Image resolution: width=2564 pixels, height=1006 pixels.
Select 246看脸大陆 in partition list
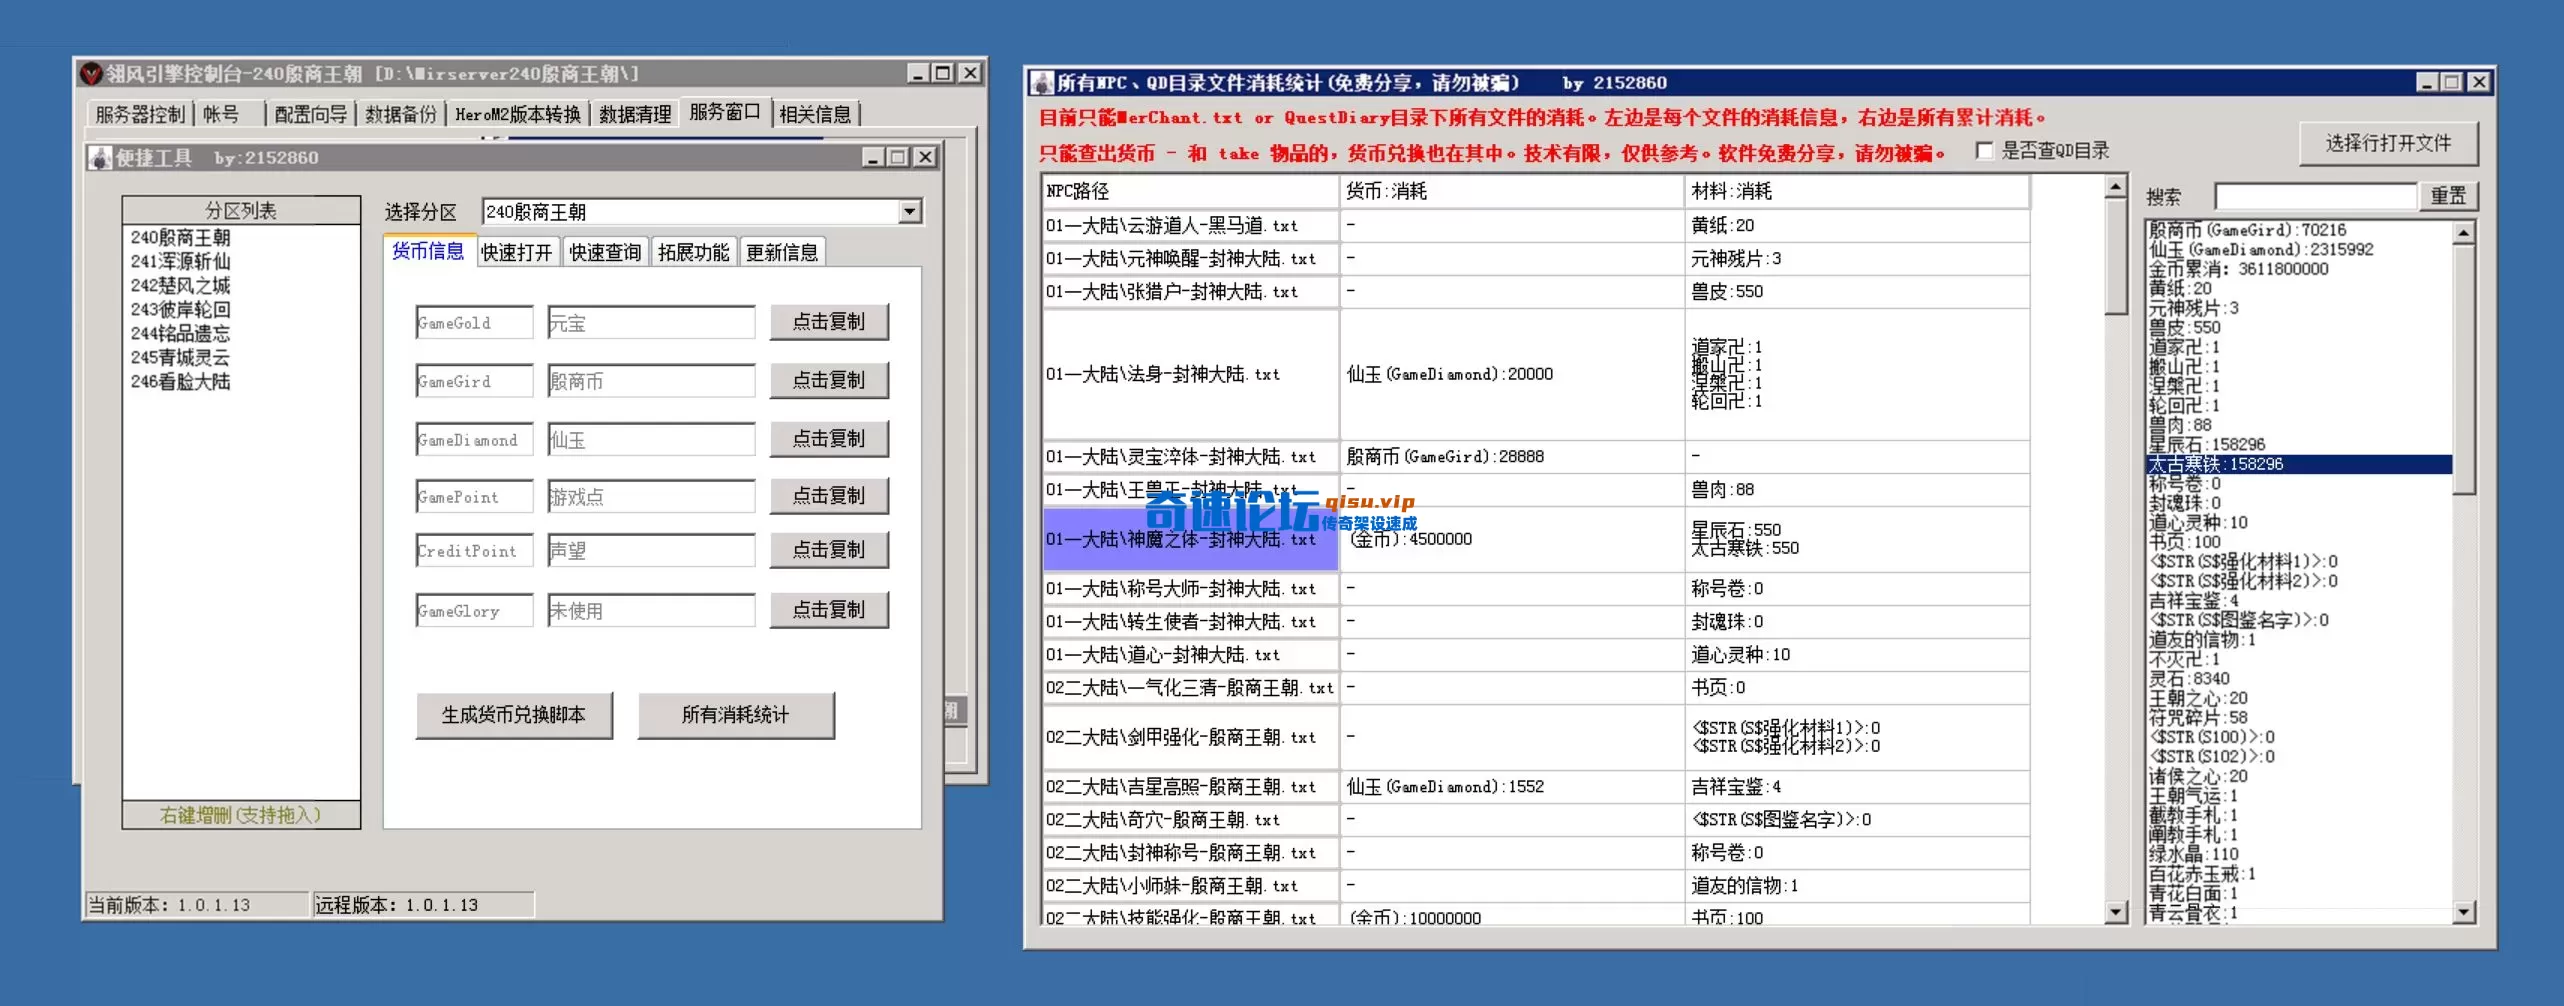[x=240, y=381]
